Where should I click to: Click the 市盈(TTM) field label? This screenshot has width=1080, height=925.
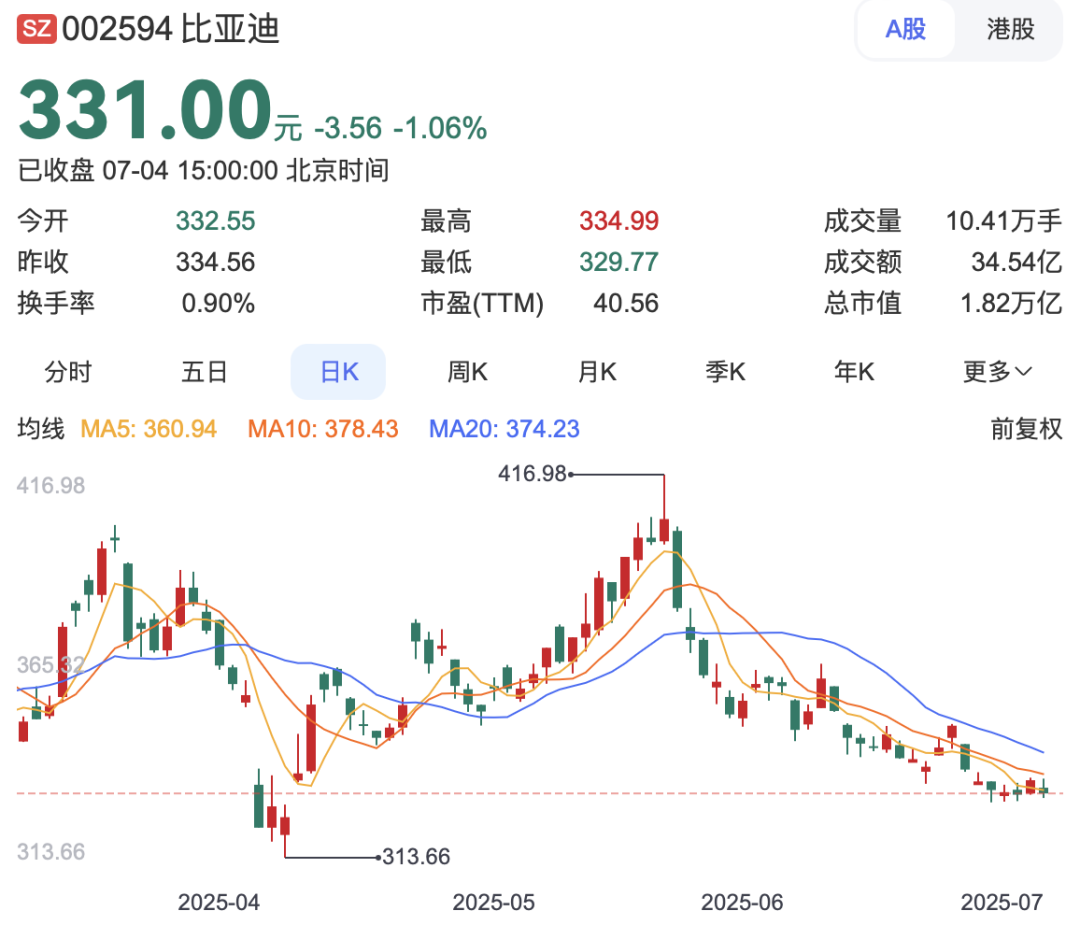point(482,304)
